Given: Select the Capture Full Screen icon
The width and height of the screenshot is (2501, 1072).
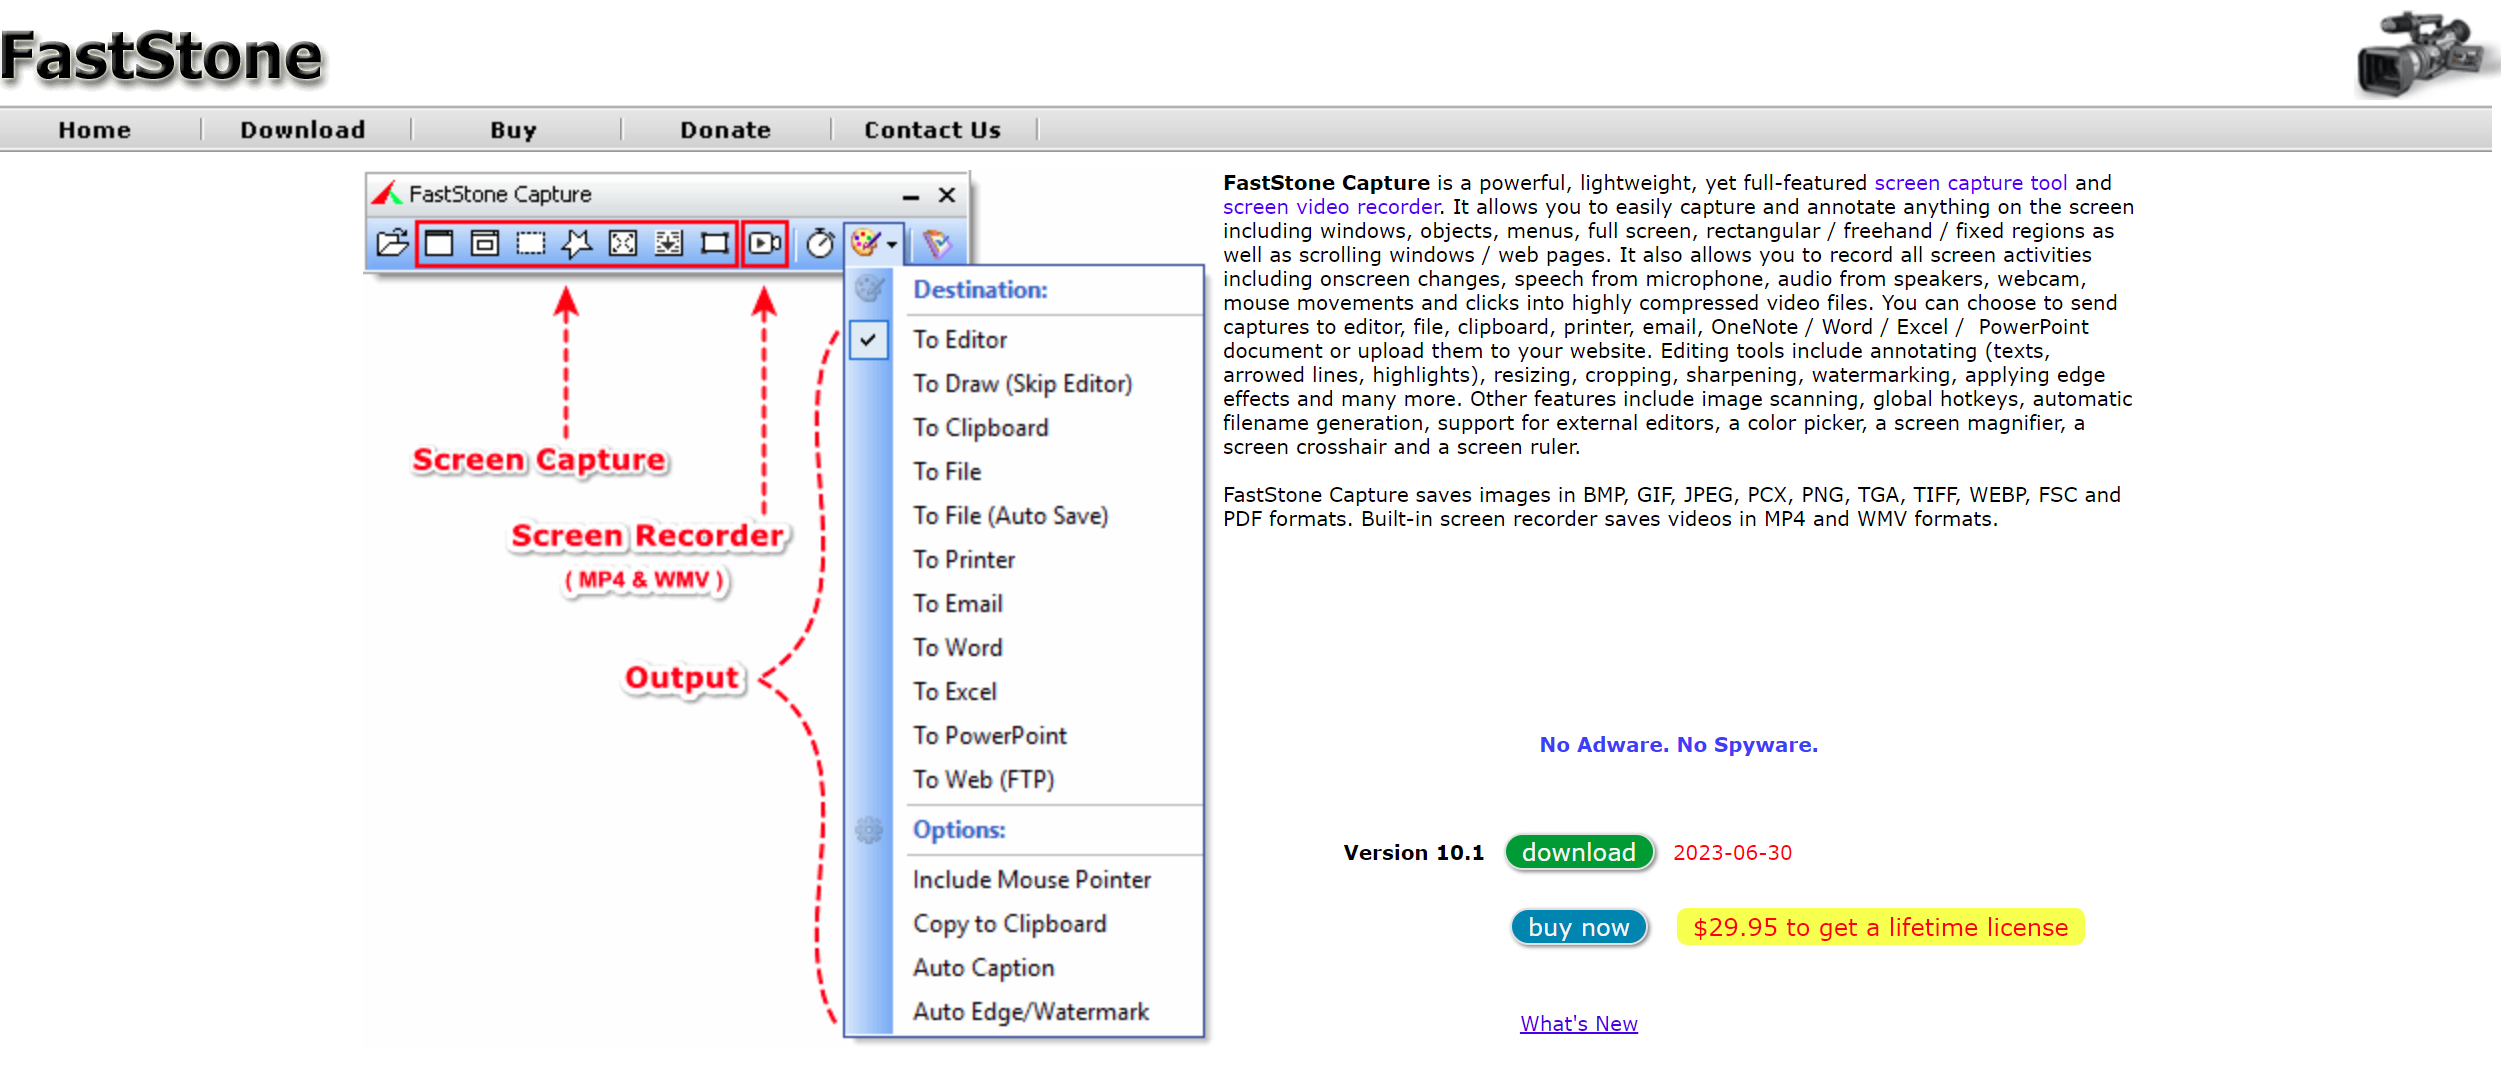Looking at the screenshot, I should [623, 243].
